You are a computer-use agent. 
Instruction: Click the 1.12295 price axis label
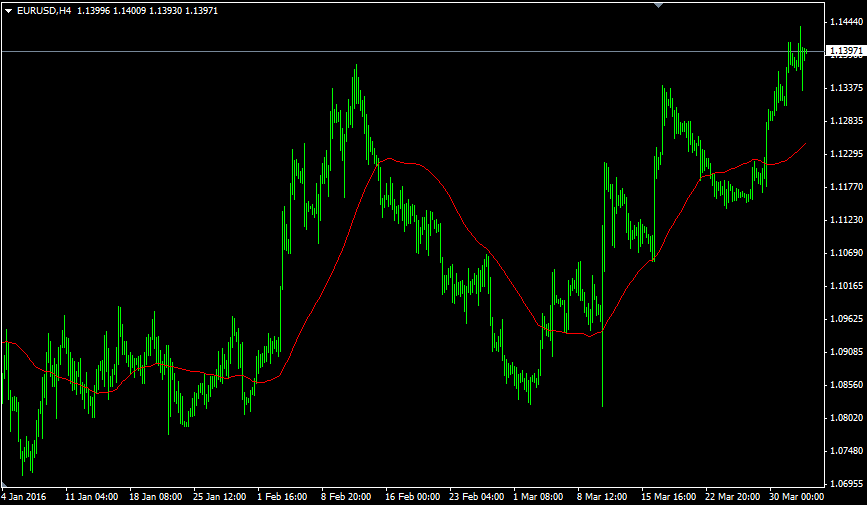pos(846,154)
